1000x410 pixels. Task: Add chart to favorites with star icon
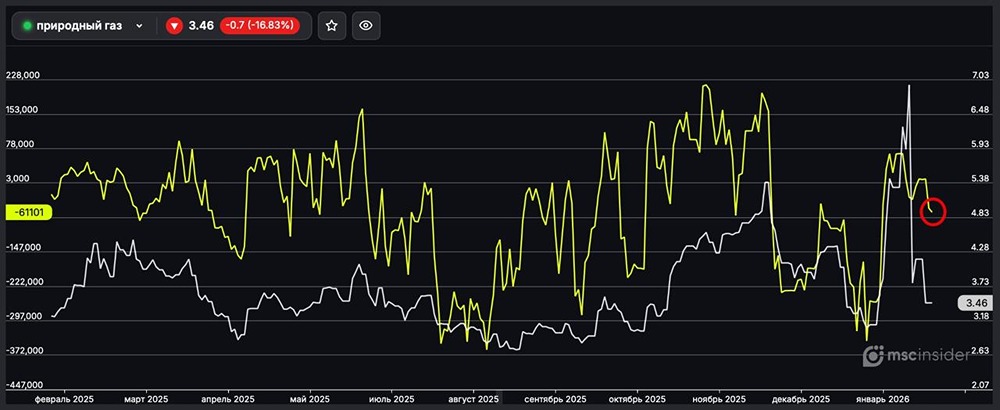(x=332, y=26)
